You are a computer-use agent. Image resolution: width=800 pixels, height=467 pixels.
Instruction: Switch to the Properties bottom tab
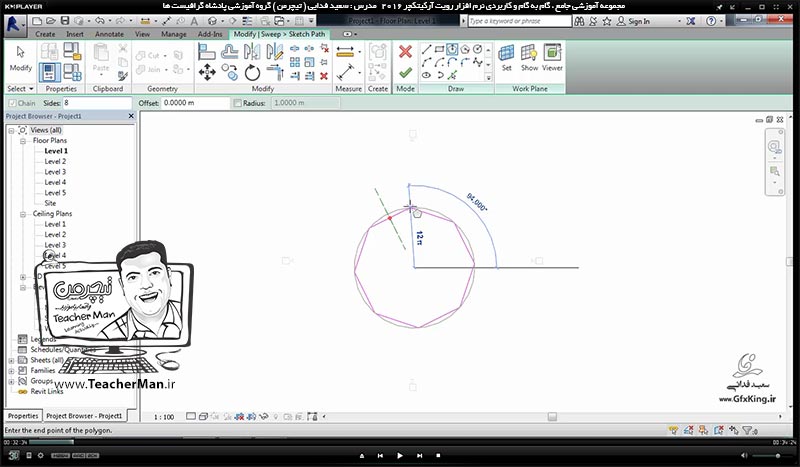[x=23, y=416]
